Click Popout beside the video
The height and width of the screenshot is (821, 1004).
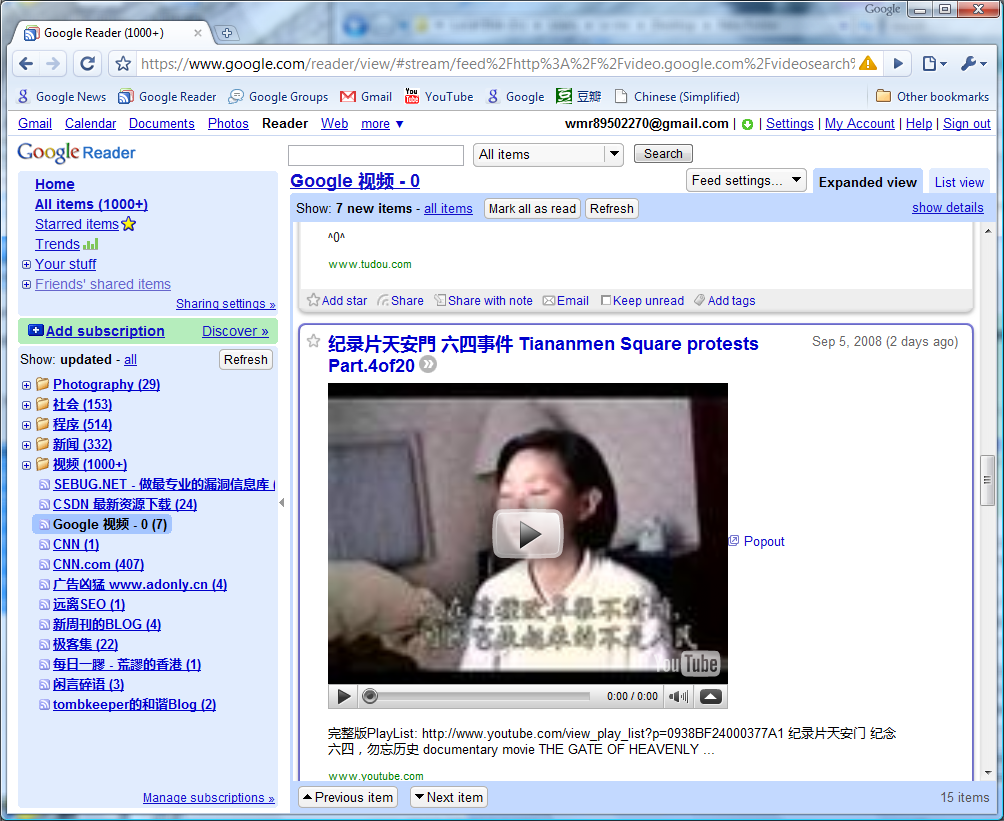click(x=757, y=541)
